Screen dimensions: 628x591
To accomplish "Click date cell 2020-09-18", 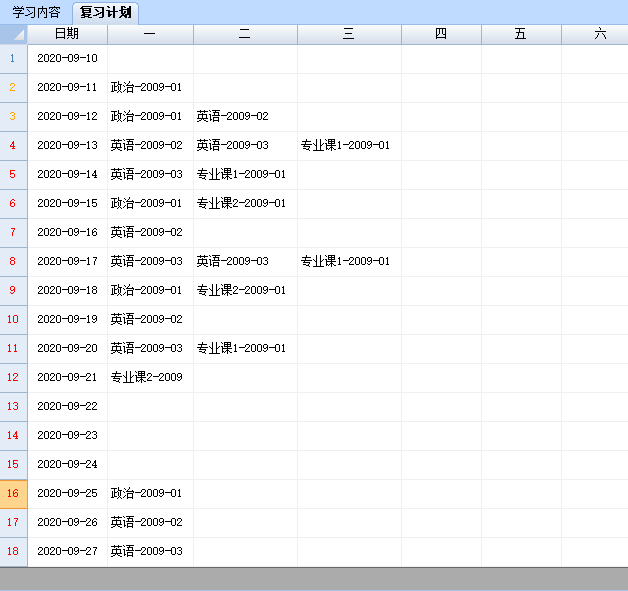I will click(x=67, y=291).
